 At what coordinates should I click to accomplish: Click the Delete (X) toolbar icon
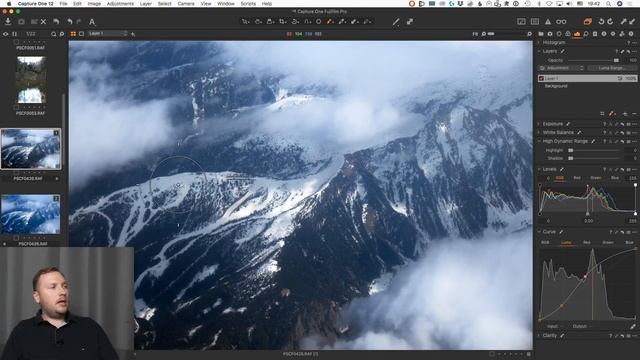coord(43,21)
